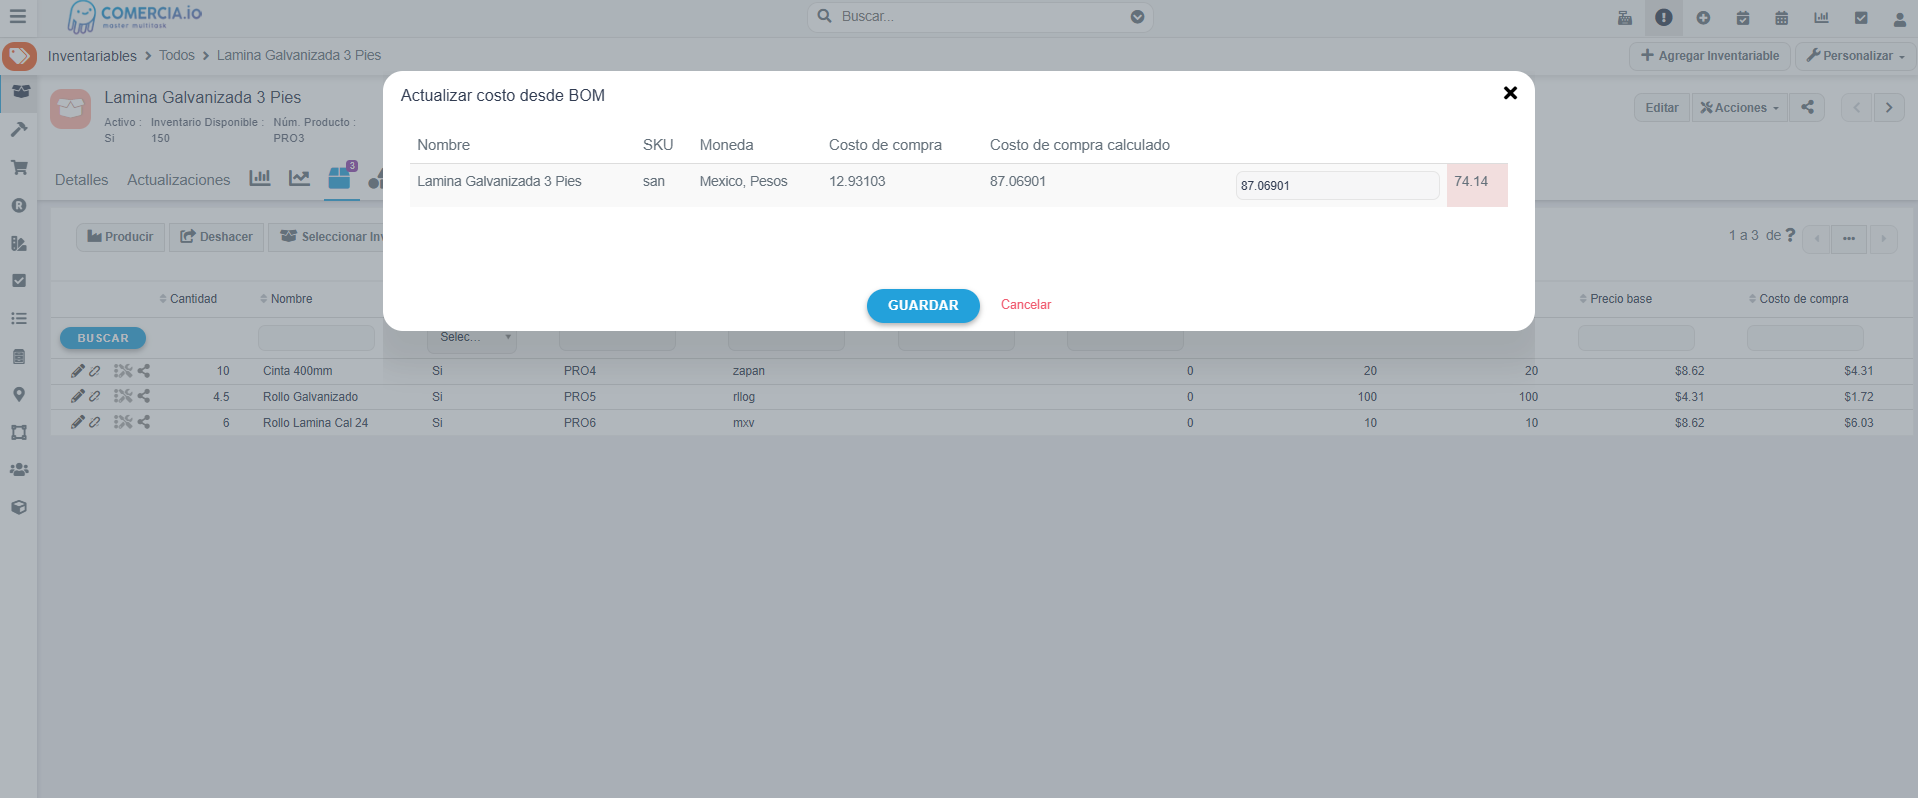Viewport: 1918px width, 798px height.
Task: Open the bar chart tab
Action: click(x=260, y=178)
